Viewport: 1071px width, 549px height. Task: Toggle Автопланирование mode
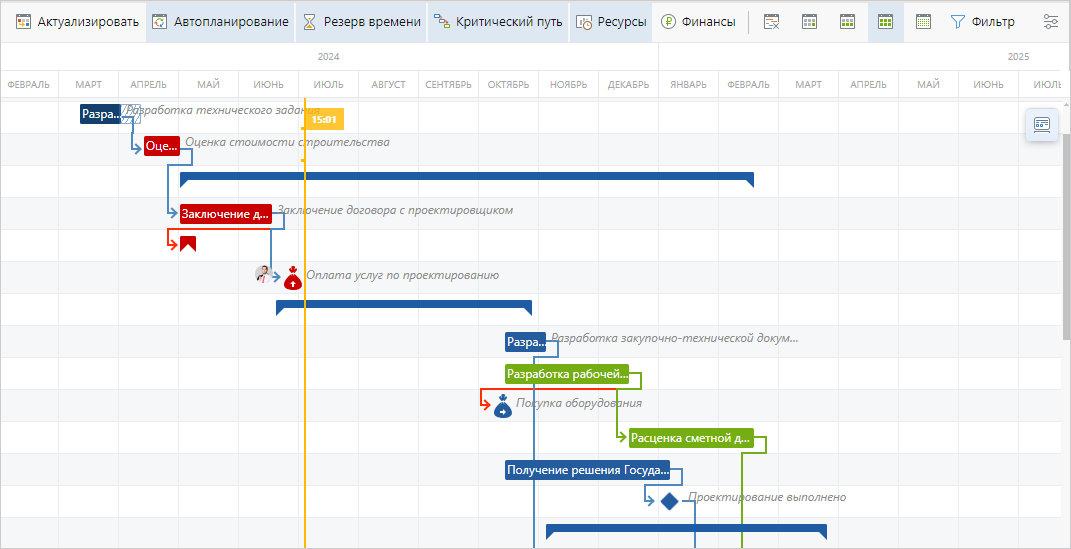pos(220,22)
